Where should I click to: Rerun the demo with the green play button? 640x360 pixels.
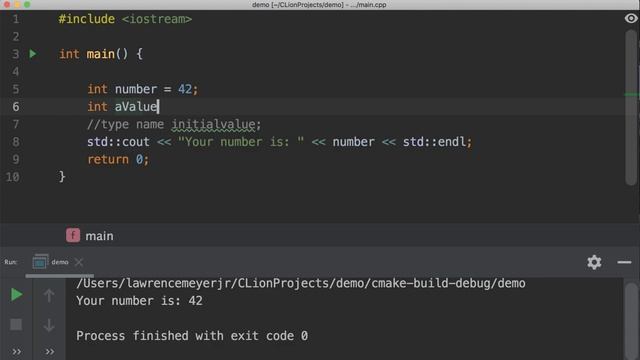pos(16,294)
